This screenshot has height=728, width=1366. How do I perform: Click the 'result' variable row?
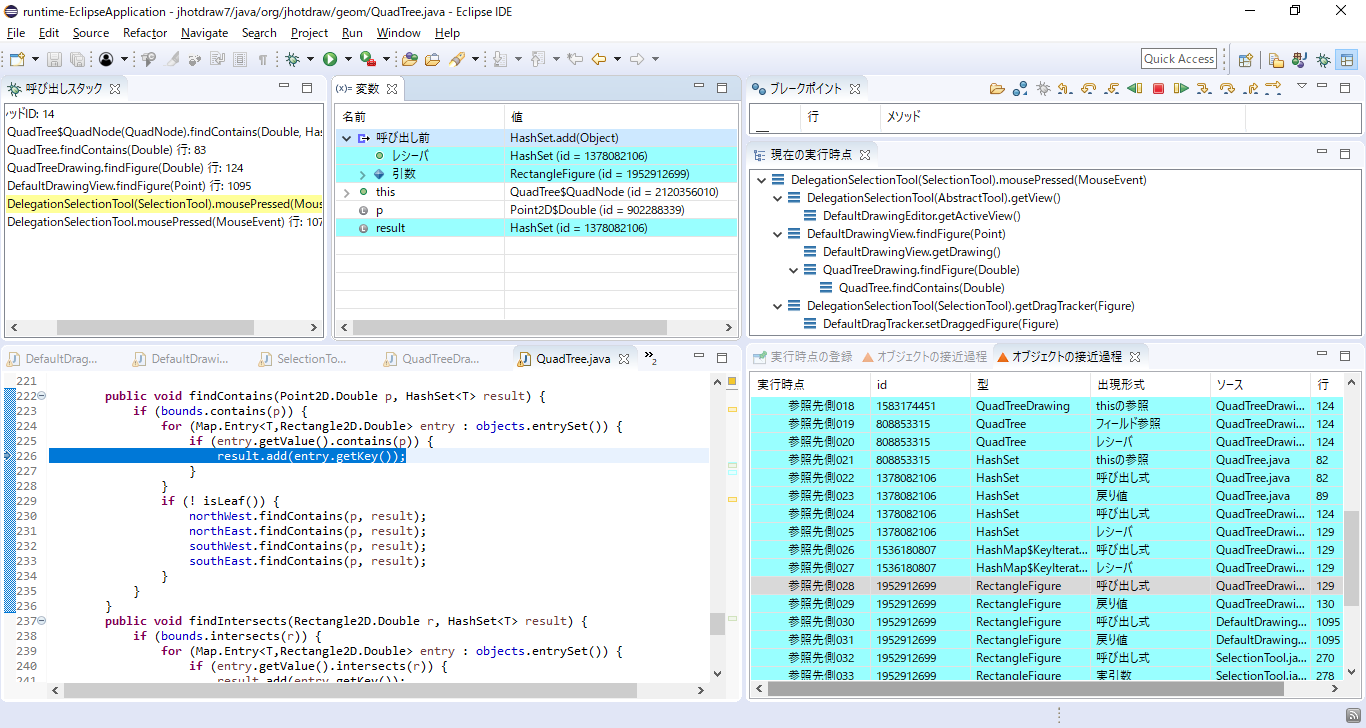(x=536, y=228)
